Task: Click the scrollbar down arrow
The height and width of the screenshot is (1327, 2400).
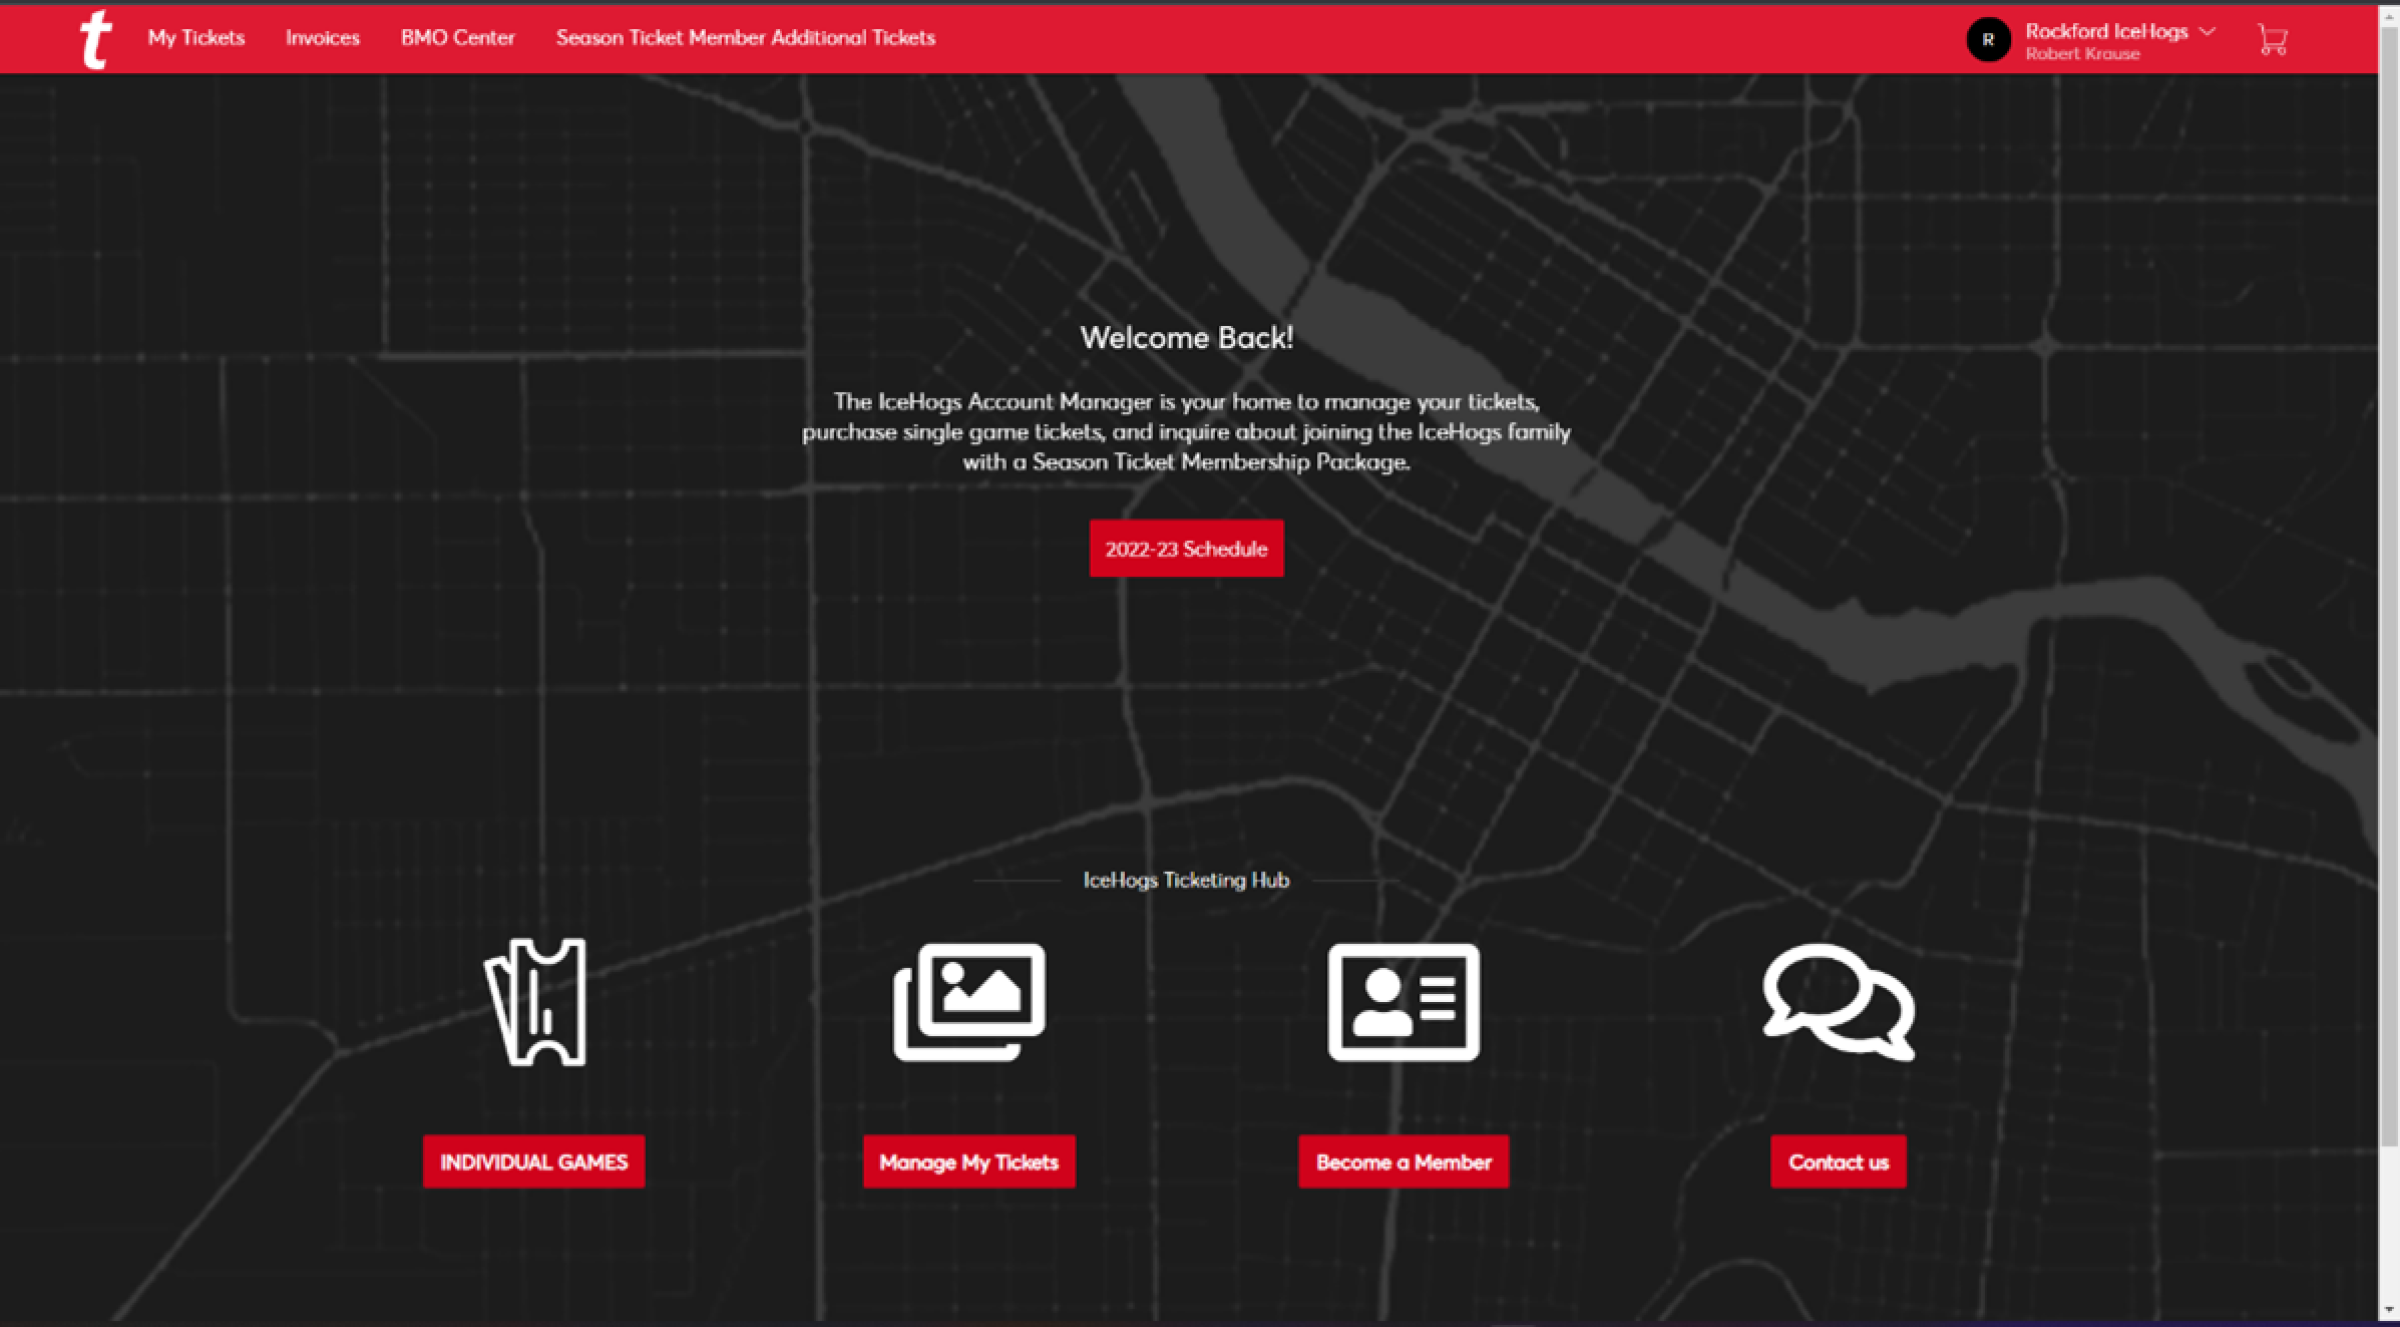Action: 2389,1310
